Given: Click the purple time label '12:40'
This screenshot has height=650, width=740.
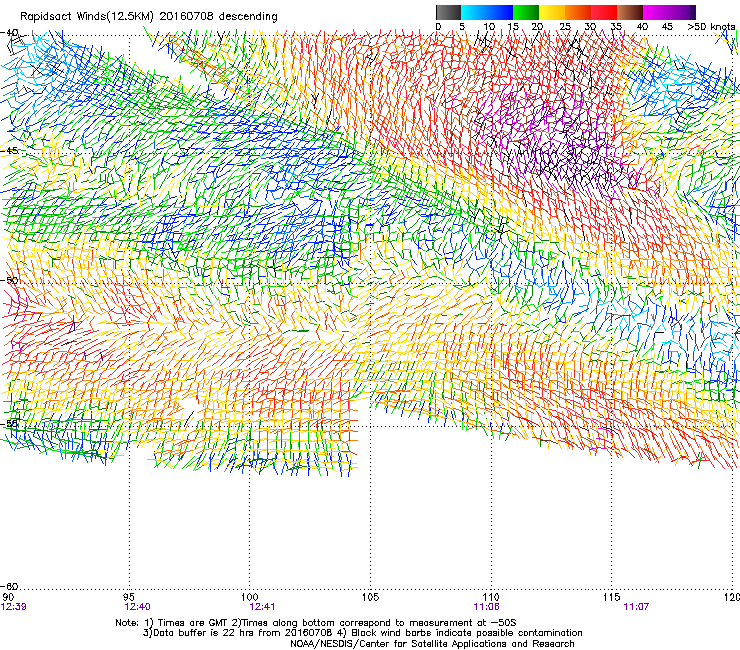Looking at the screenshot, I should (x=137, y=607).
